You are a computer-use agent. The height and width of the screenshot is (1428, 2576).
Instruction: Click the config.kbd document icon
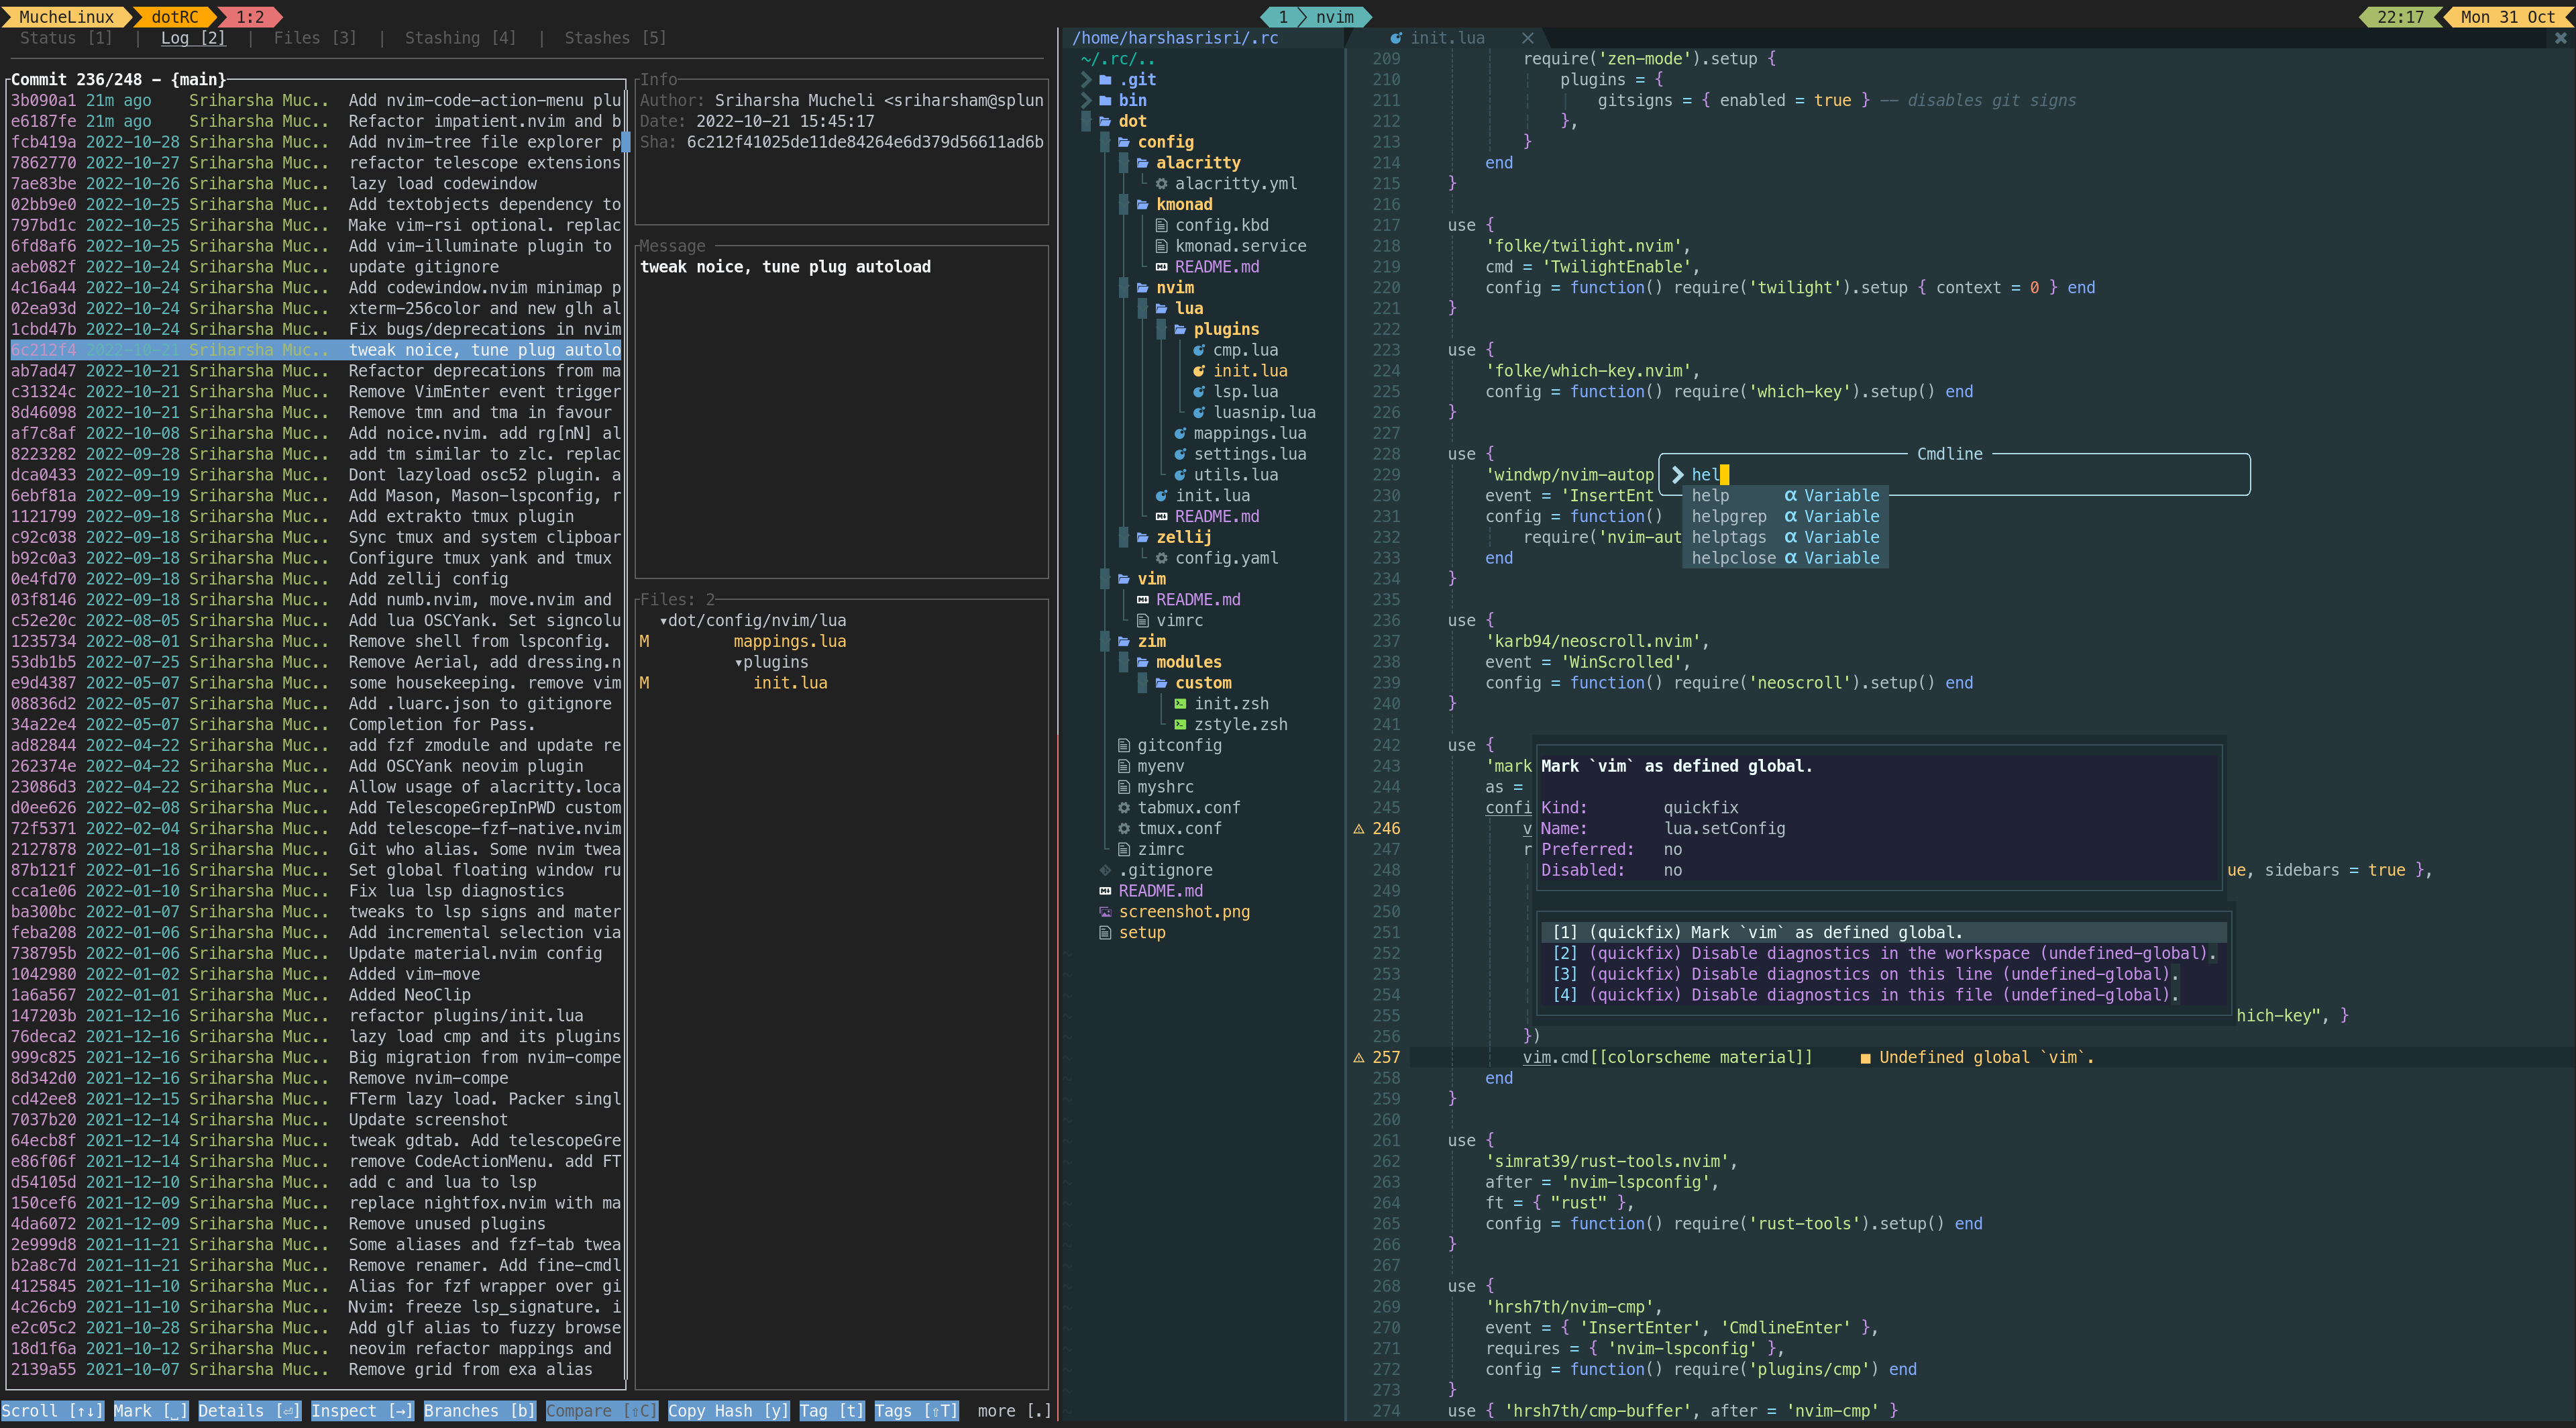pos(1161,225)
